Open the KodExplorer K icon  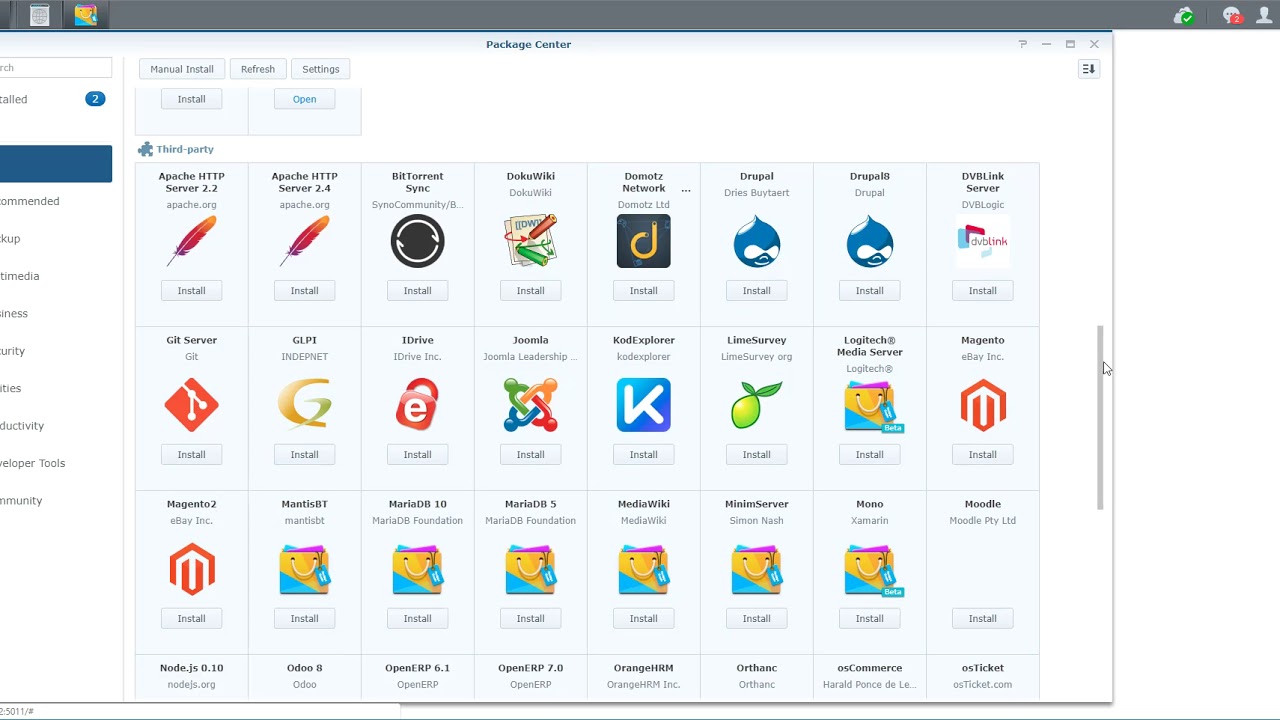click(x=643, y=405)
